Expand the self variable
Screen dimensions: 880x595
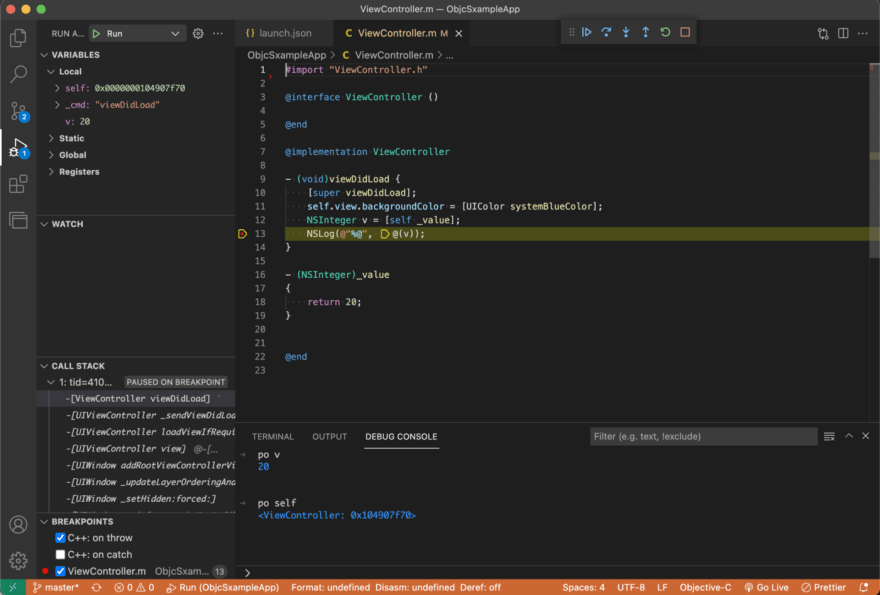(x=57, y=88)
